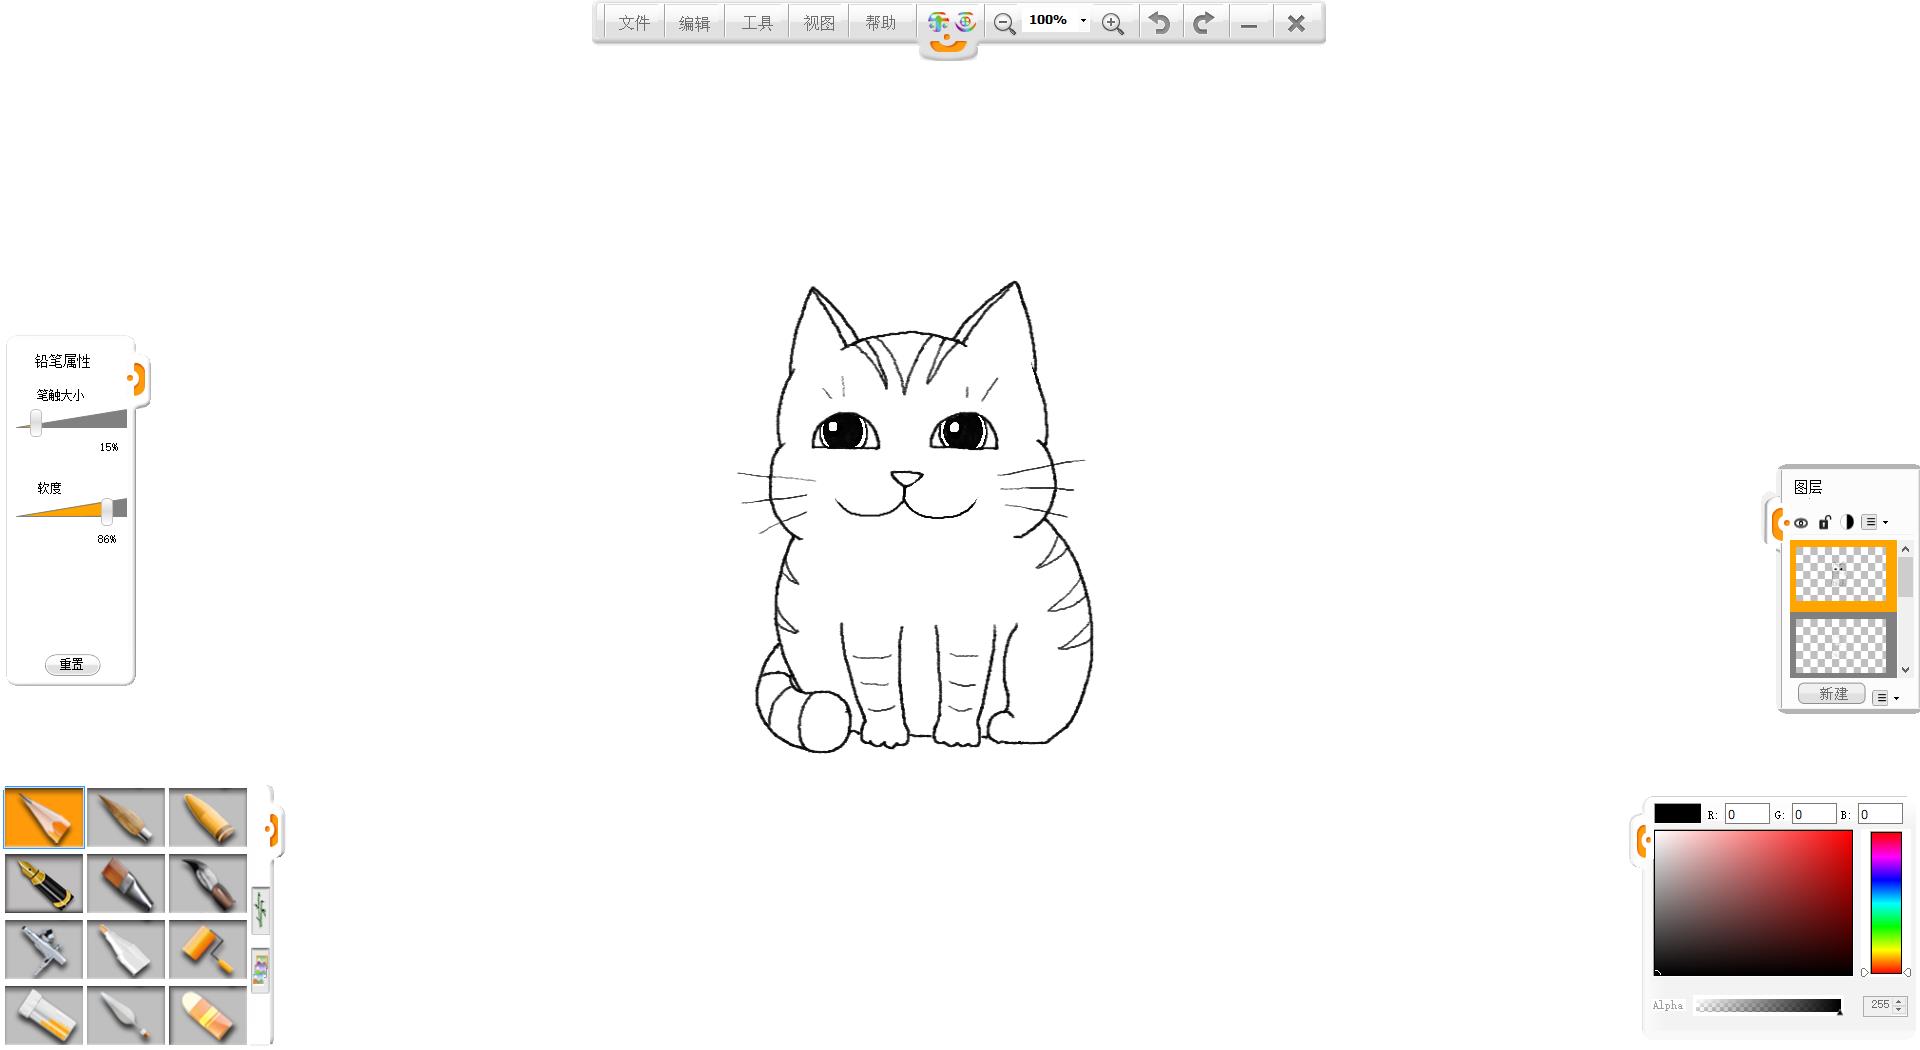Click the undo arrow

tap(1159, 23)
